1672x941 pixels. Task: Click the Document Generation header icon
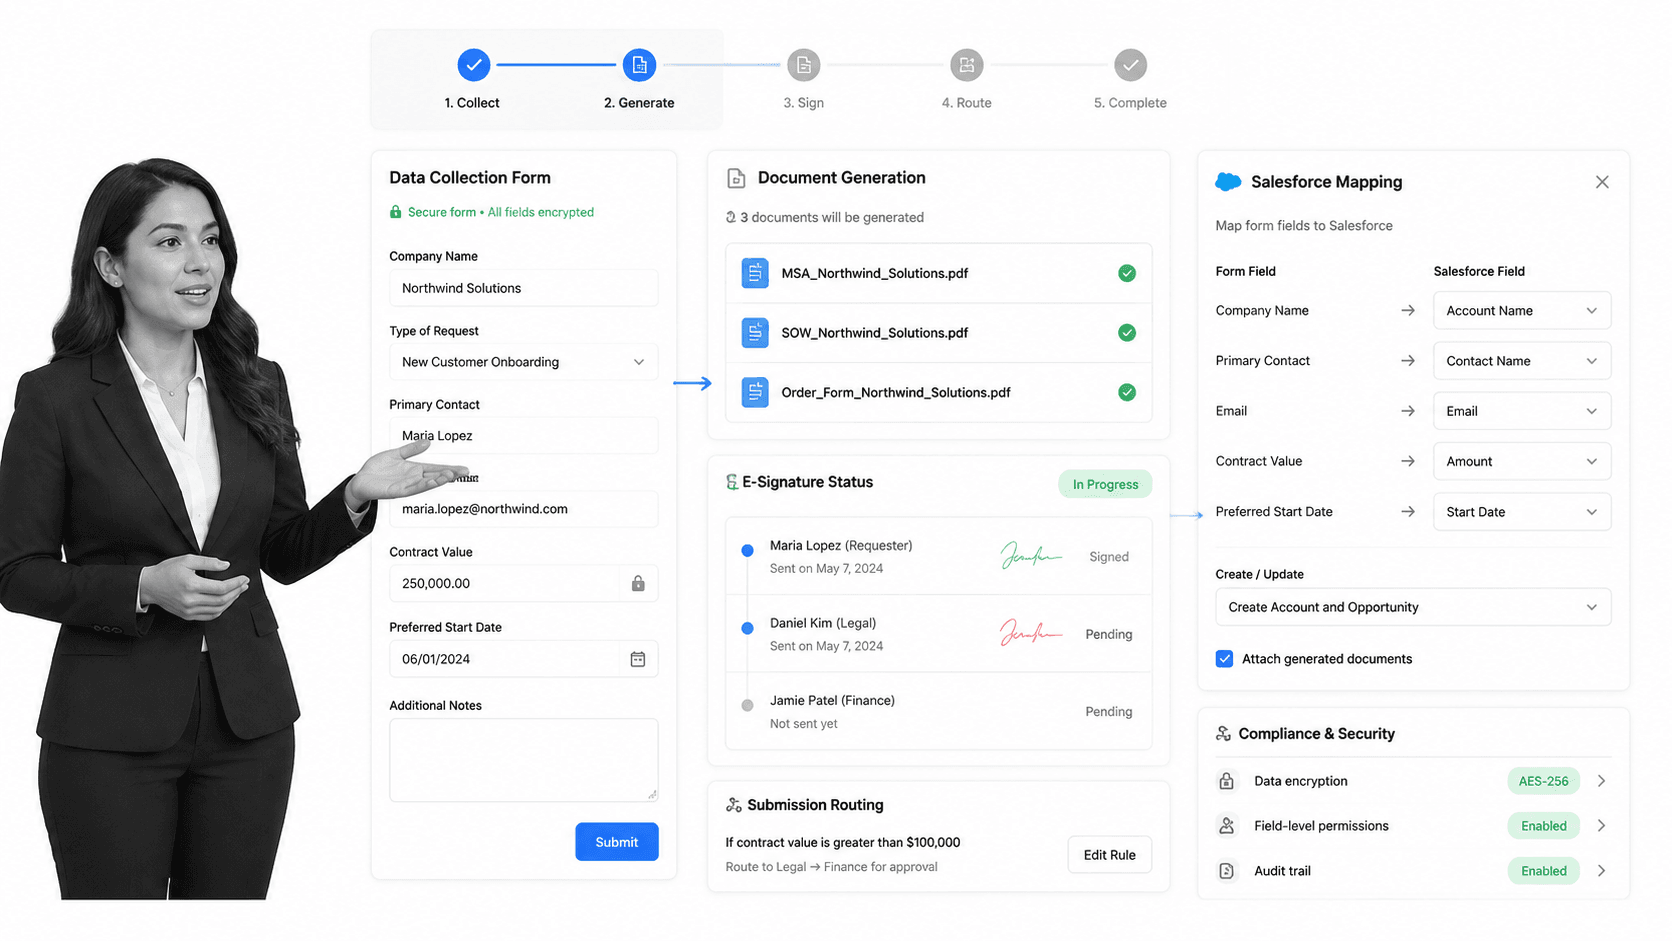click(736, 178)
